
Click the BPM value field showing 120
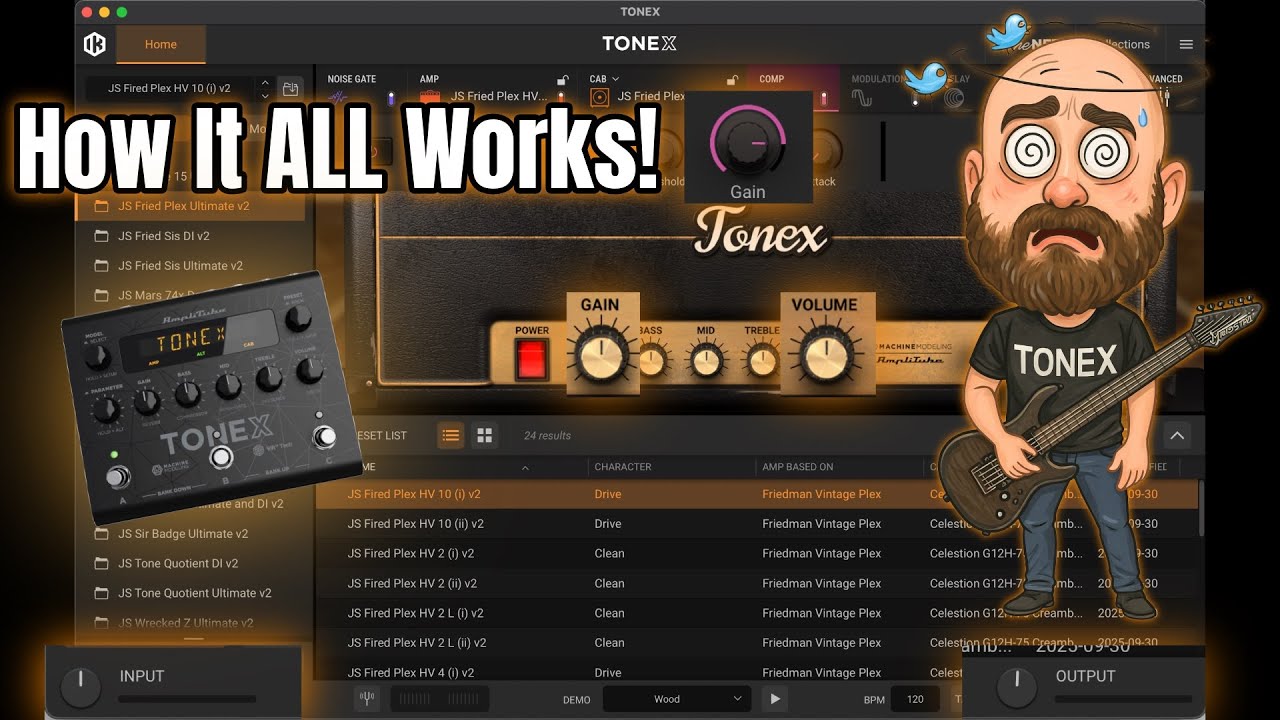coord(915,699)
